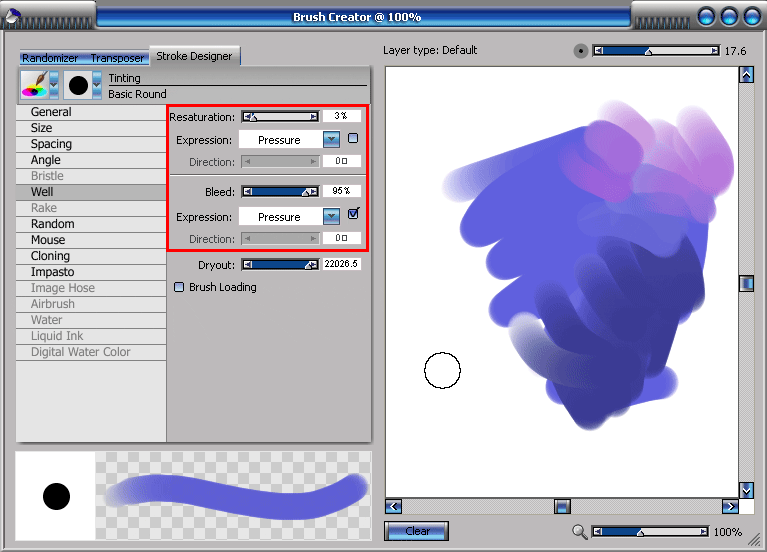Click the Bleed value field 95%
The width and height of the screenshot is (767, 552).
341,191
